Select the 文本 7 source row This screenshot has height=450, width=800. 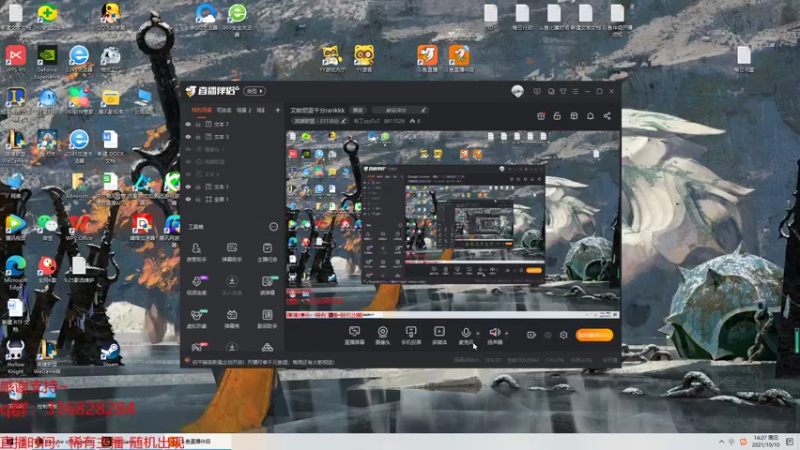click(233, 124)
